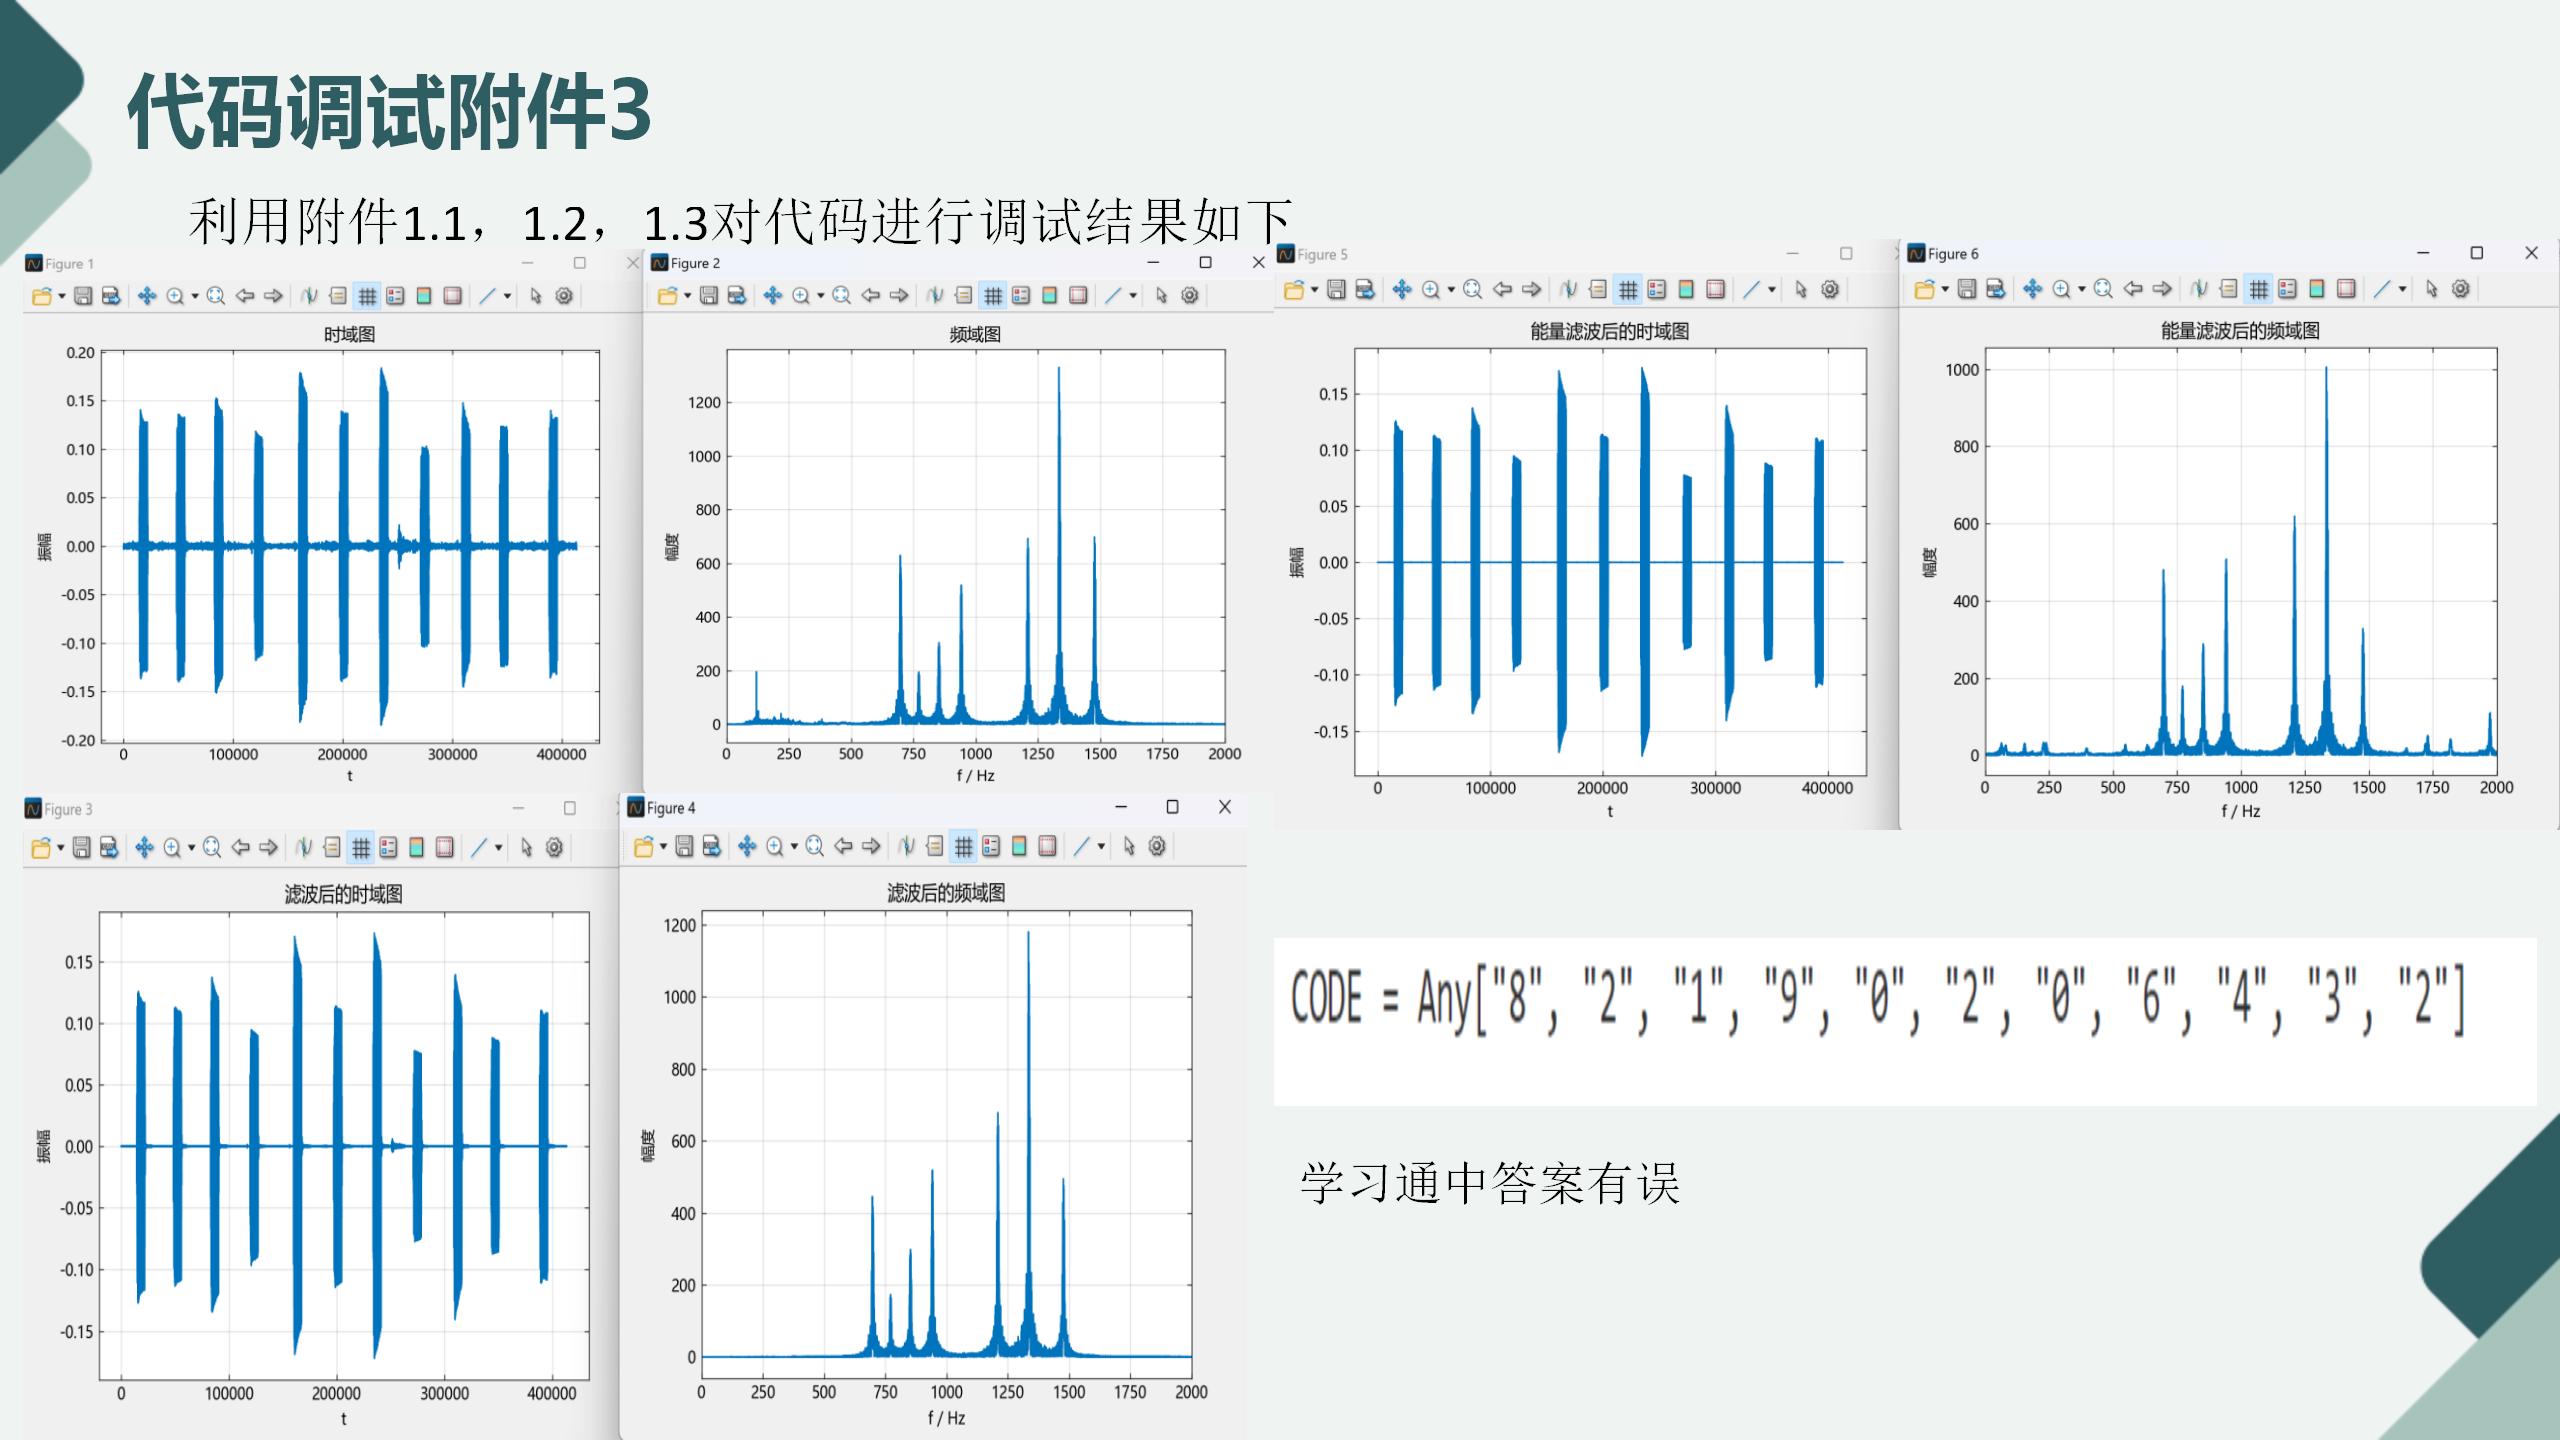Select the zoom tool in Figure 1

tap(175, 296)
